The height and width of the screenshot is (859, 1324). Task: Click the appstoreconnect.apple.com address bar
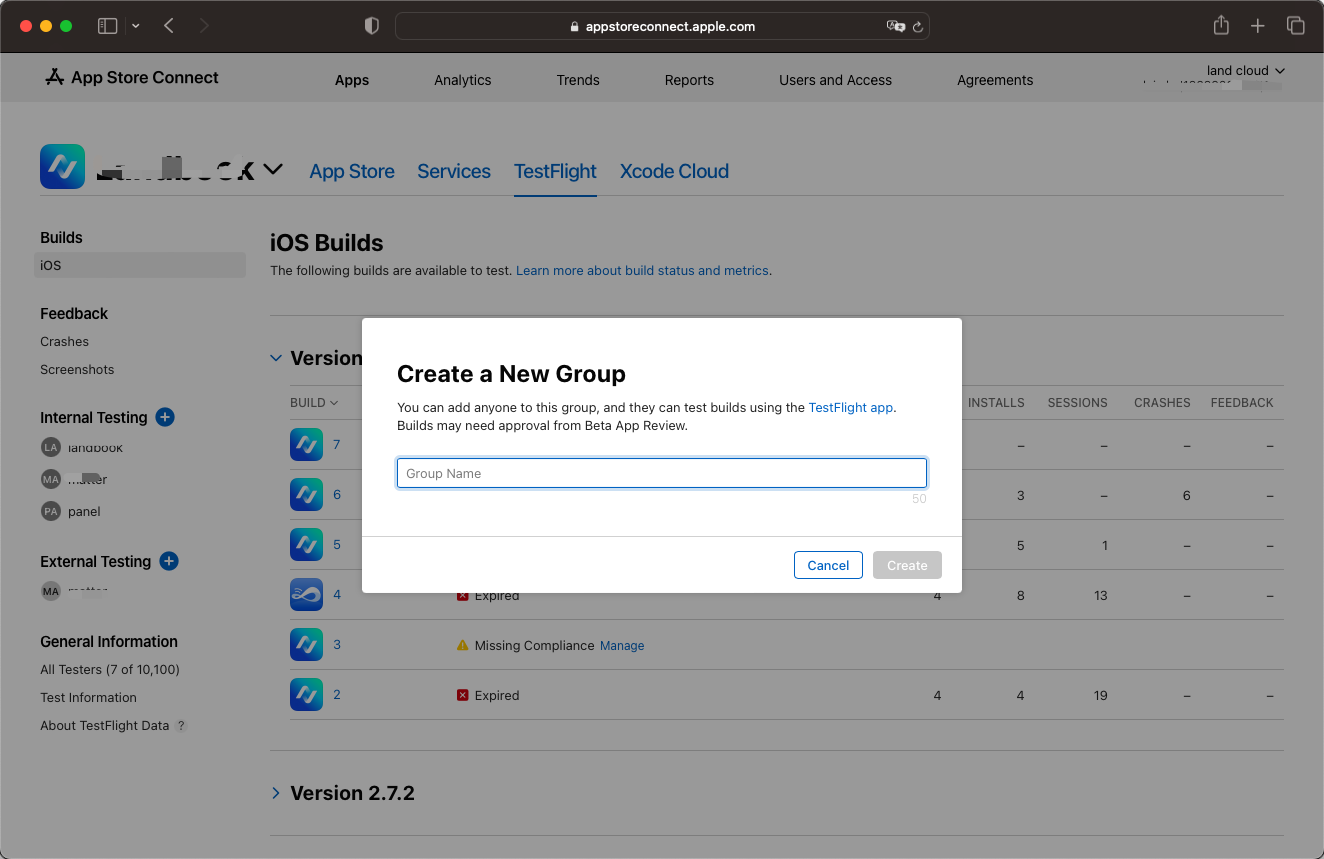point(662,26)
